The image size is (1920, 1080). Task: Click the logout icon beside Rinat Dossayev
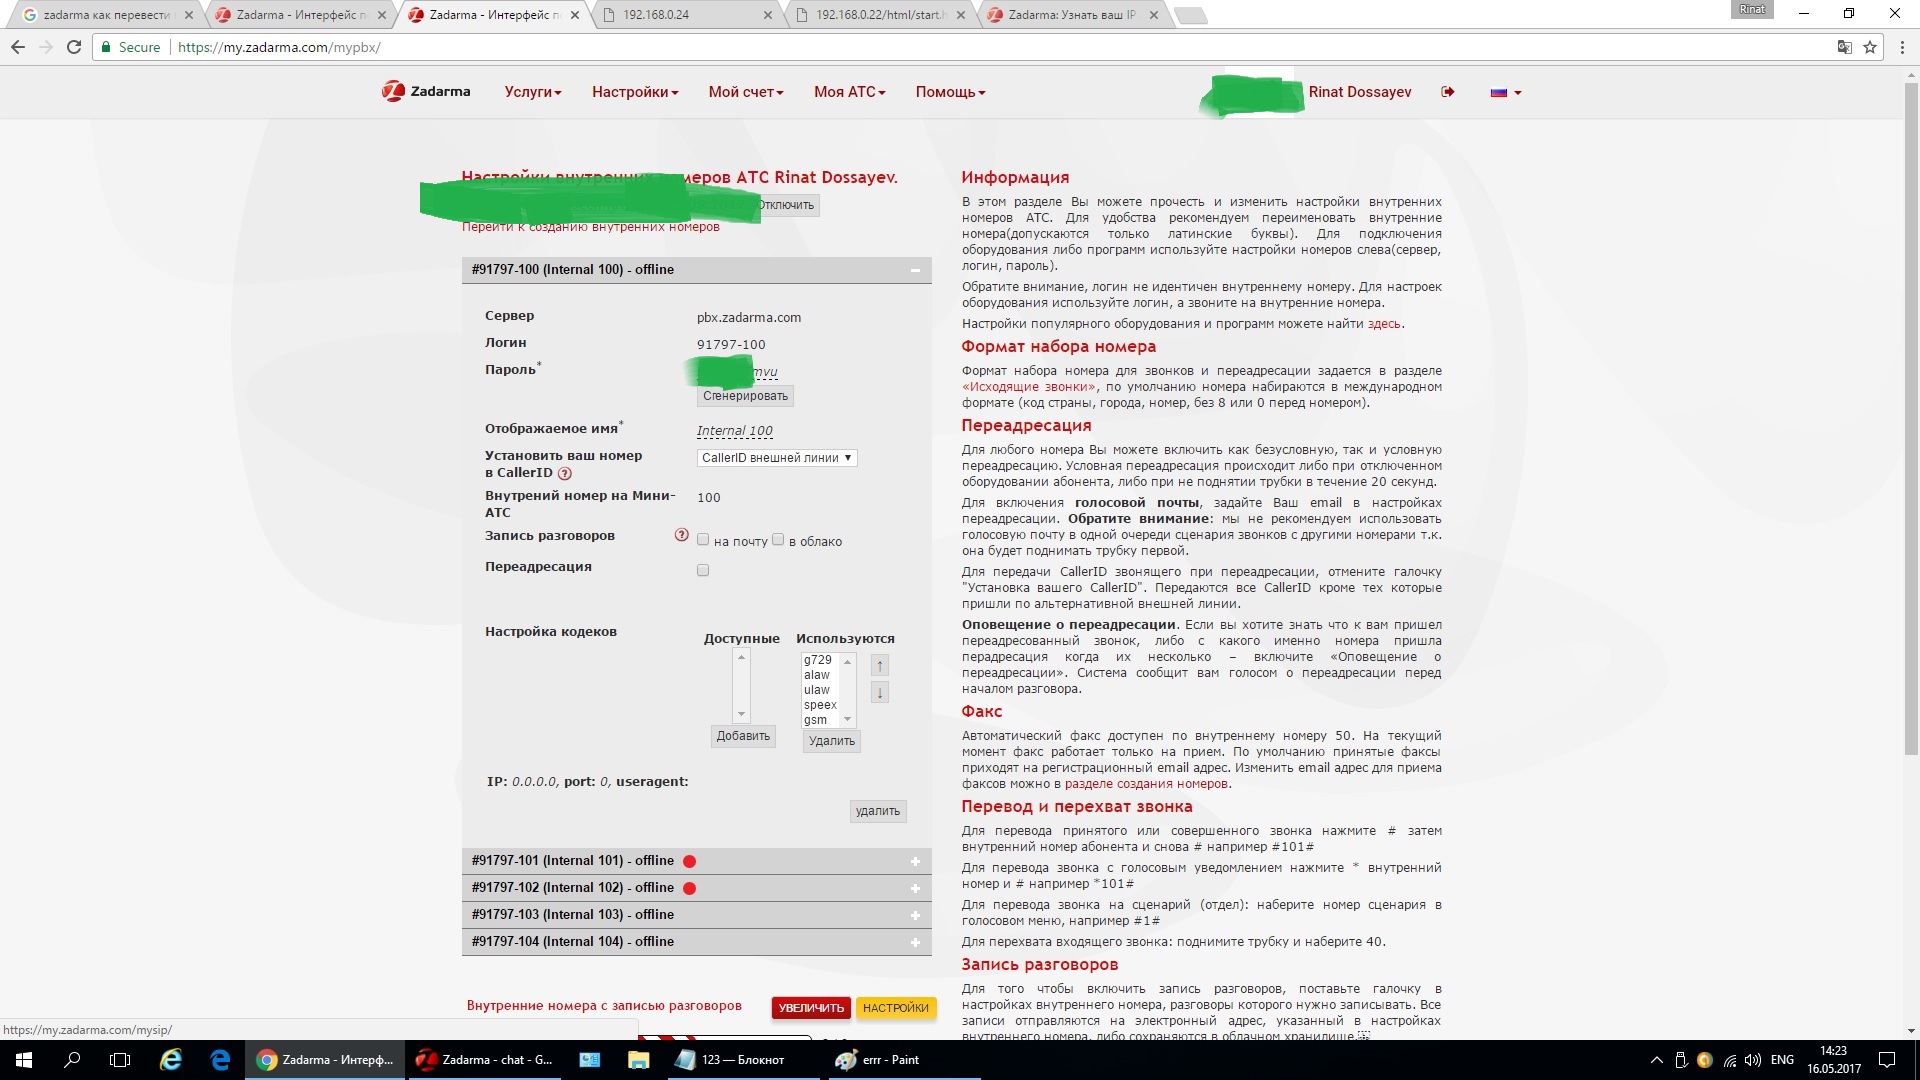point(1447,92)
